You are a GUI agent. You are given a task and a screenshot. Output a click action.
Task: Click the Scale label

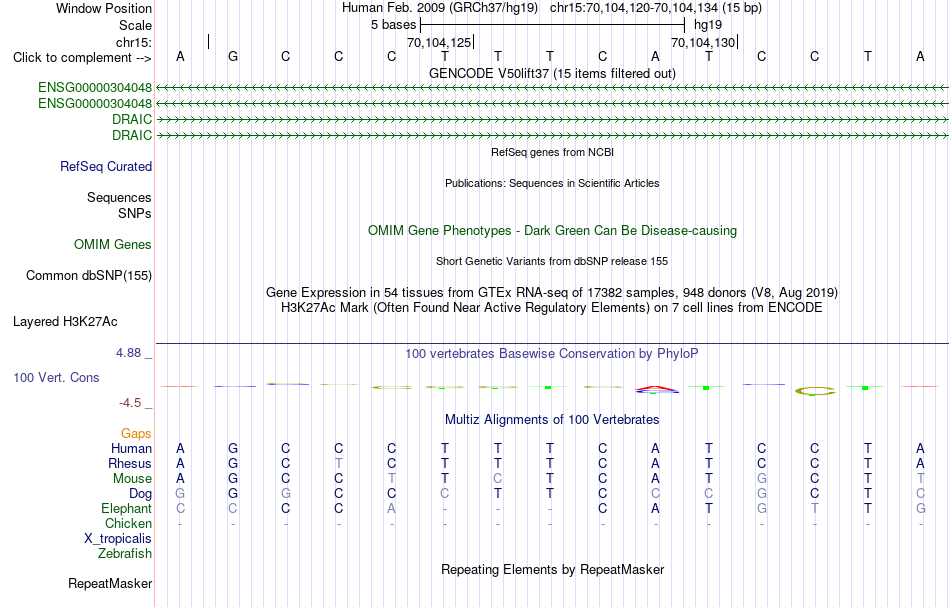[135, 25]
